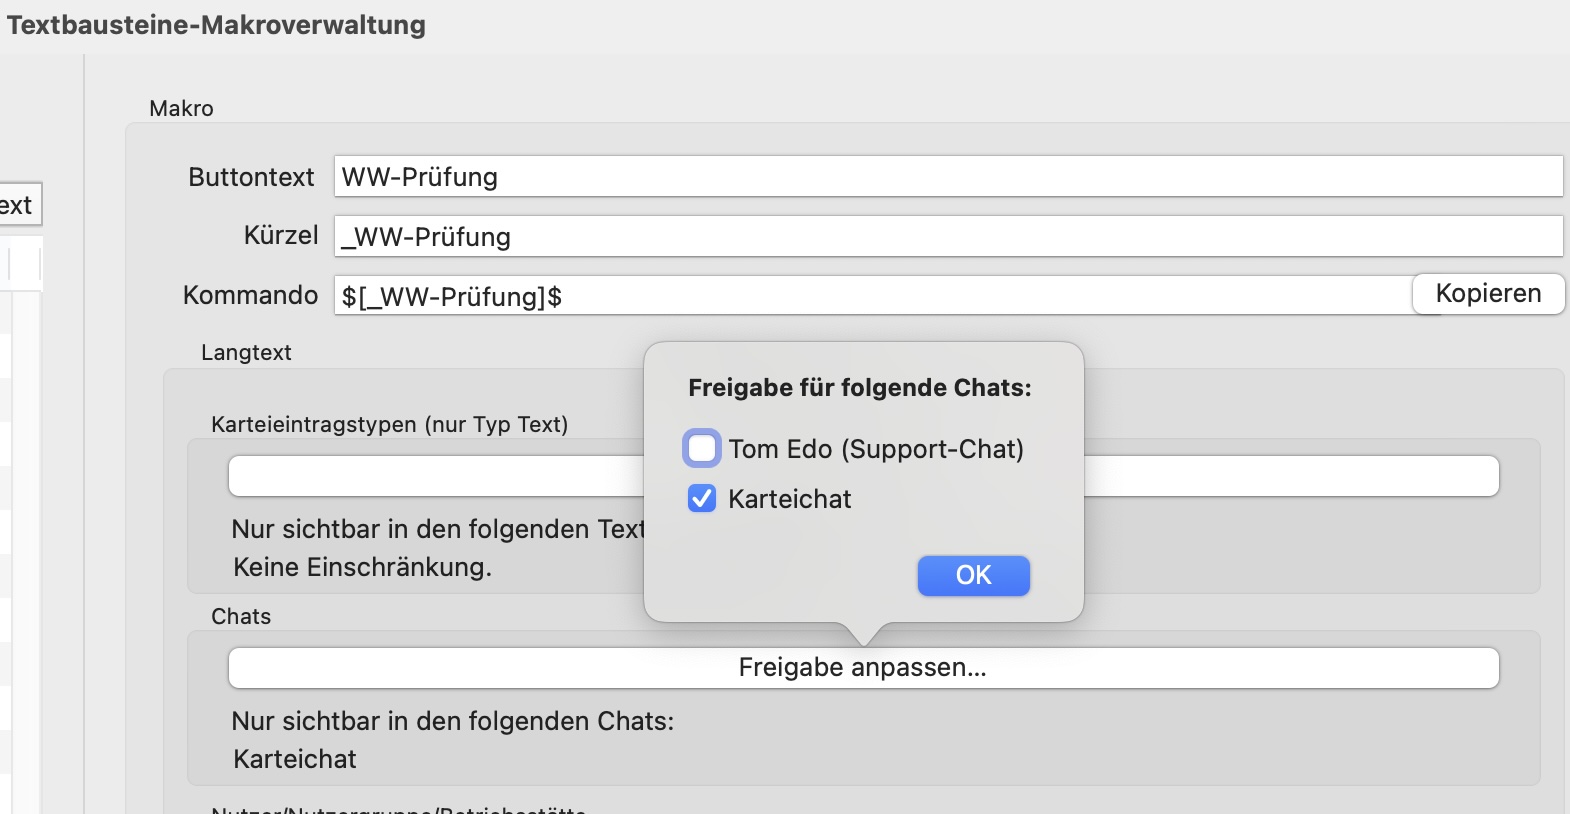Copy the command with the Kopieren button
The image size is (1570, 814).
pos(1488,293)
